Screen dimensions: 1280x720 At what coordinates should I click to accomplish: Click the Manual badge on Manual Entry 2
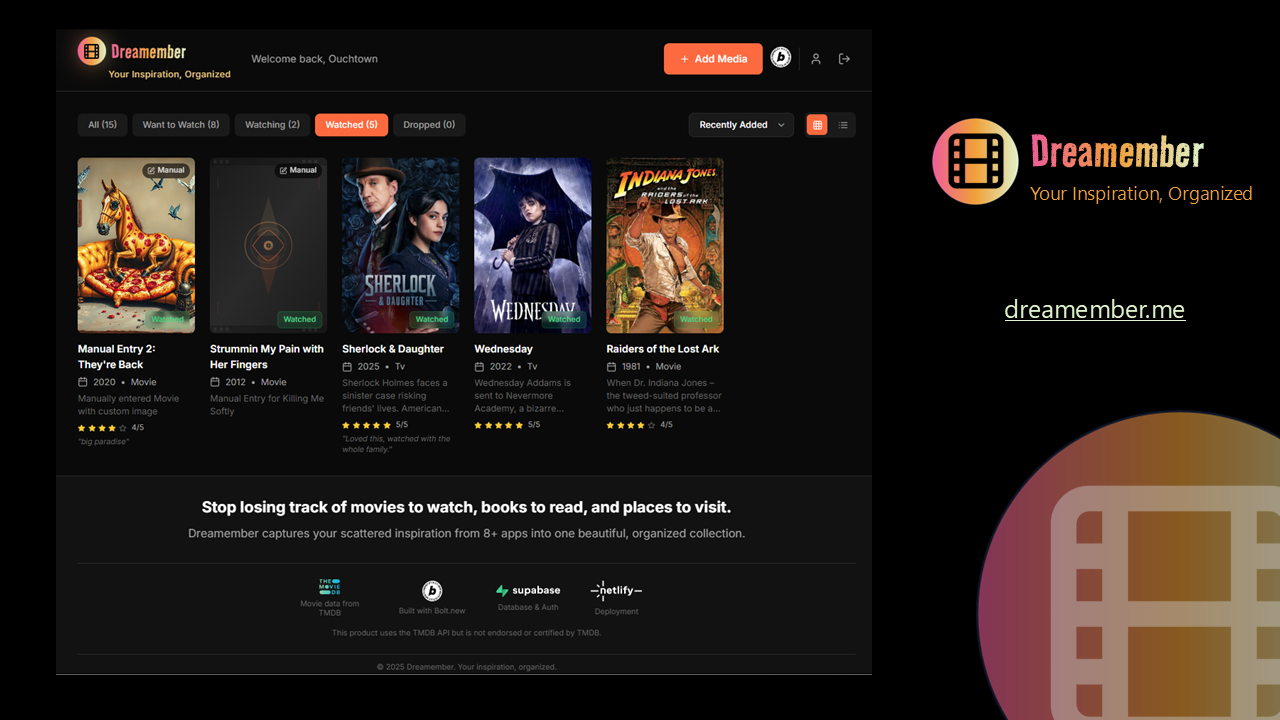(x=166, y=170)
